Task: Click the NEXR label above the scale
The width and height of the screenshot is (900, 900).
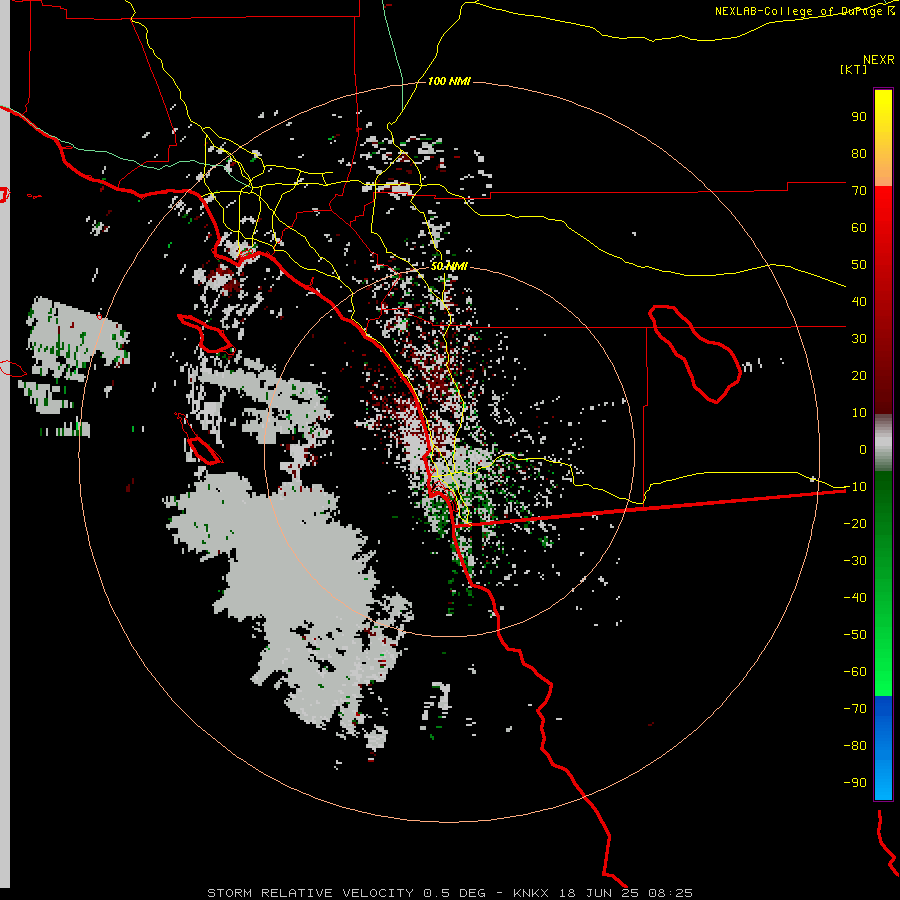Action: coord(878,60)
